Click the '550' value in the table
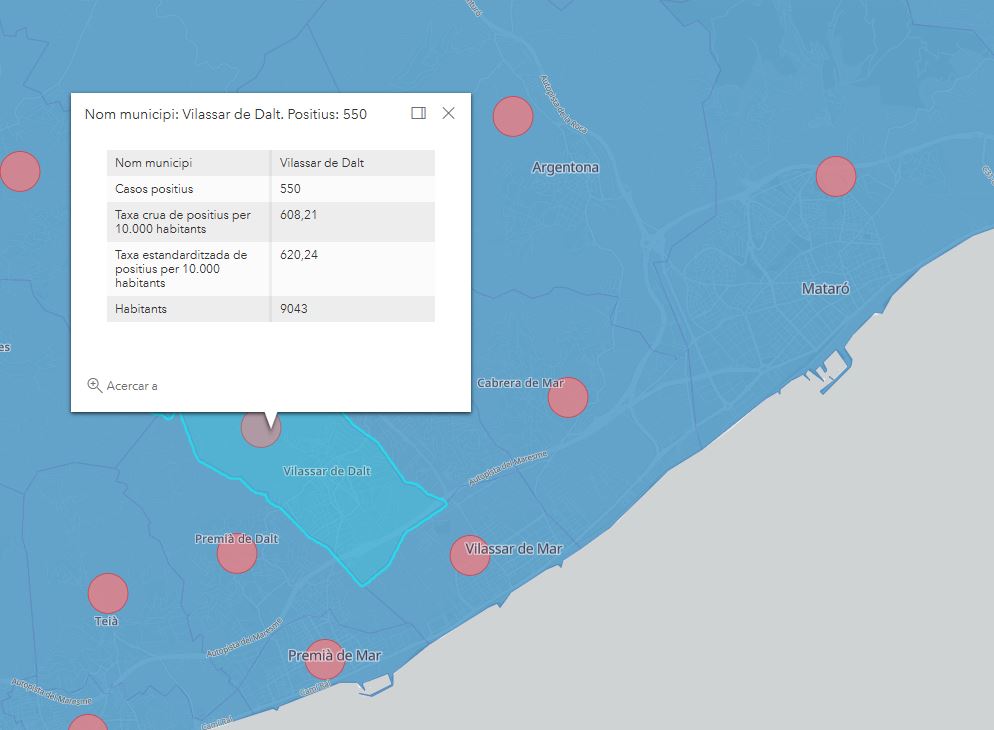This screenshot has width=994, height=730. (x=290, y=189)
